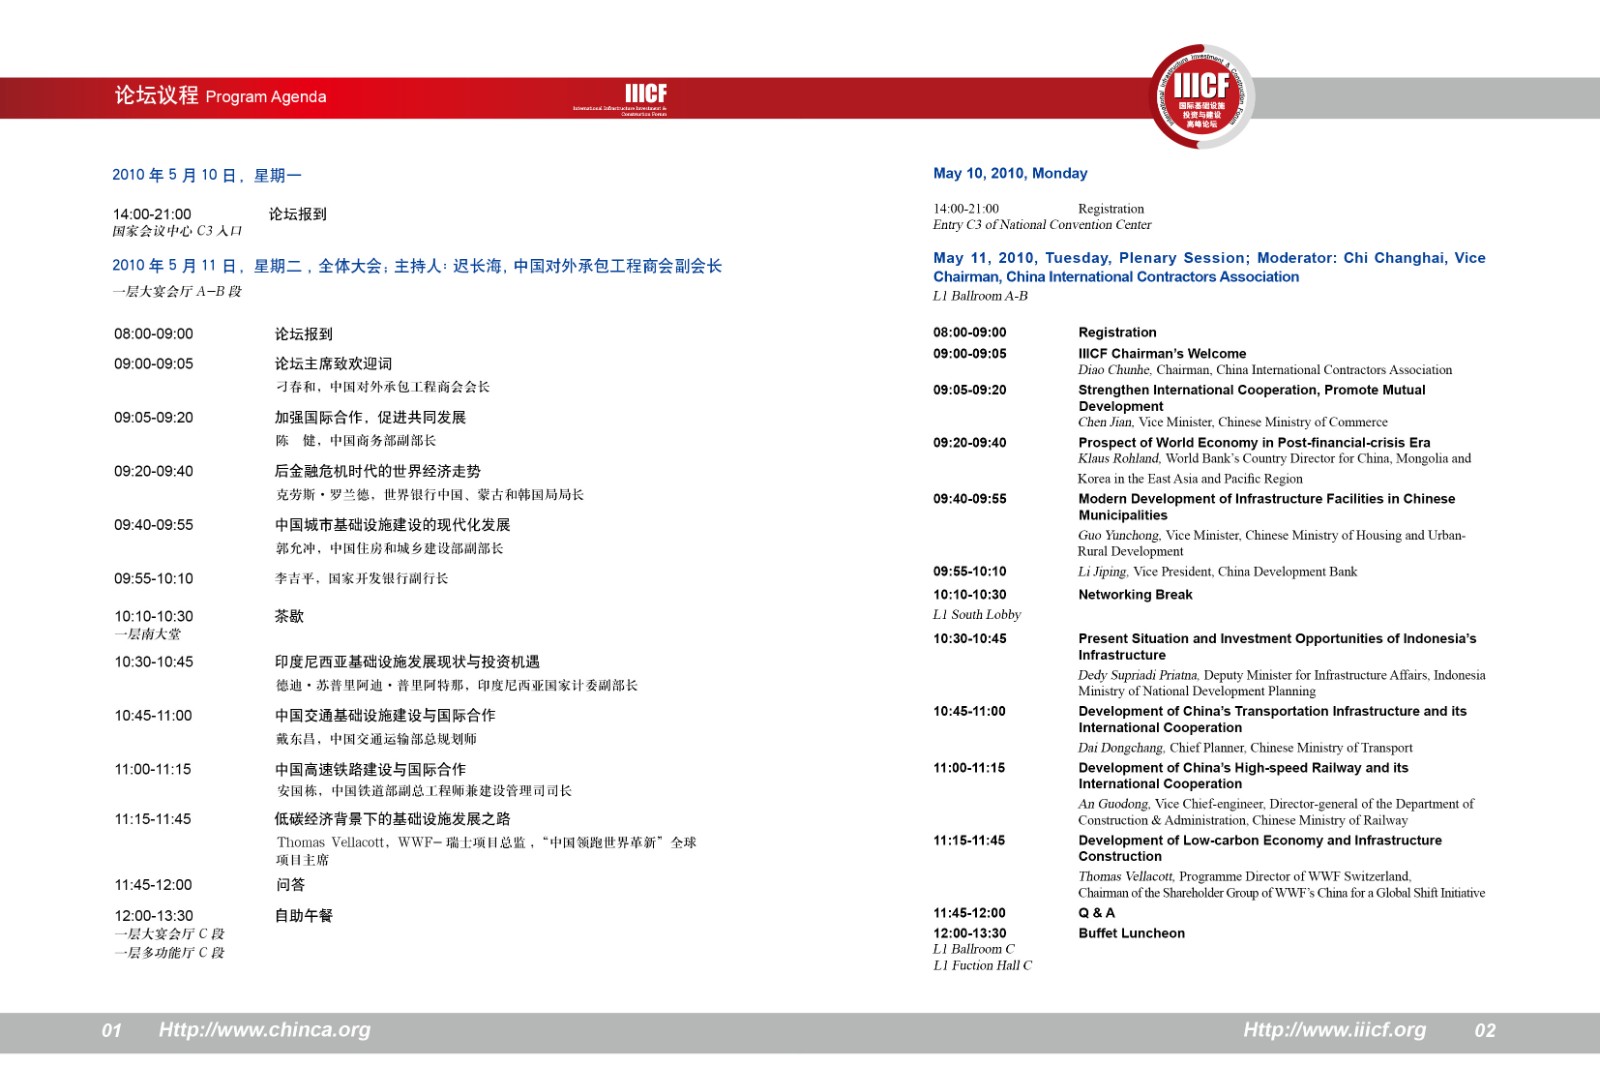Open the Http://www.chinca.org link

(264, 1030)
